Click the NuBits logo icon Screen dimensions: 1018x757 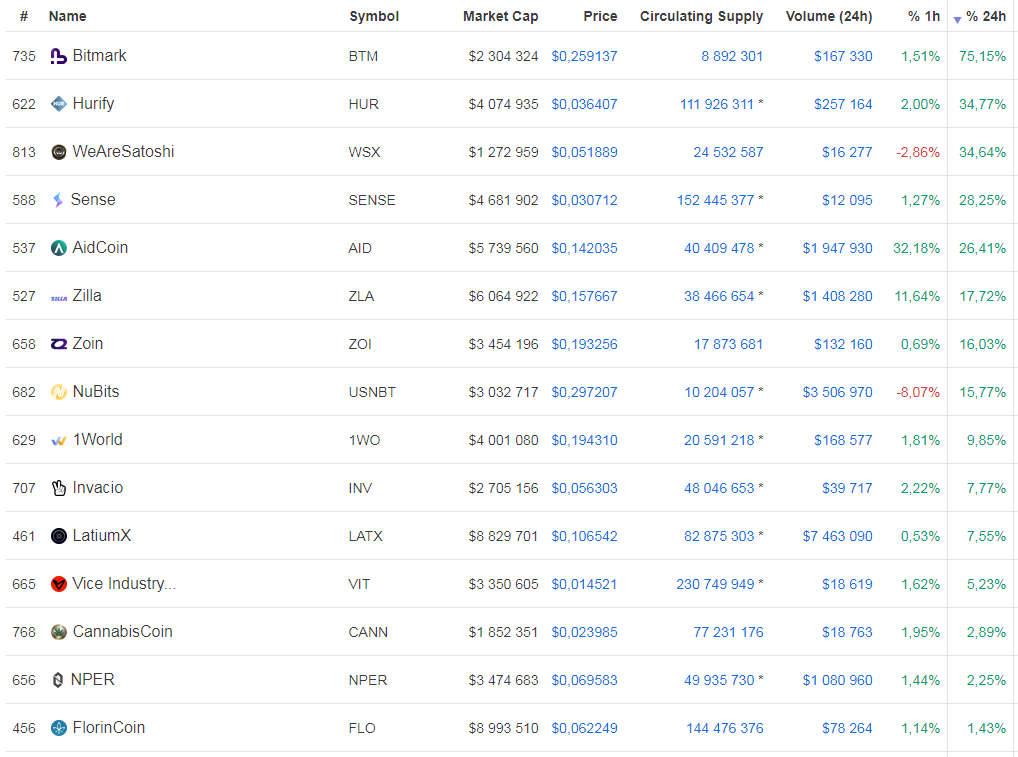pos(58,392)
